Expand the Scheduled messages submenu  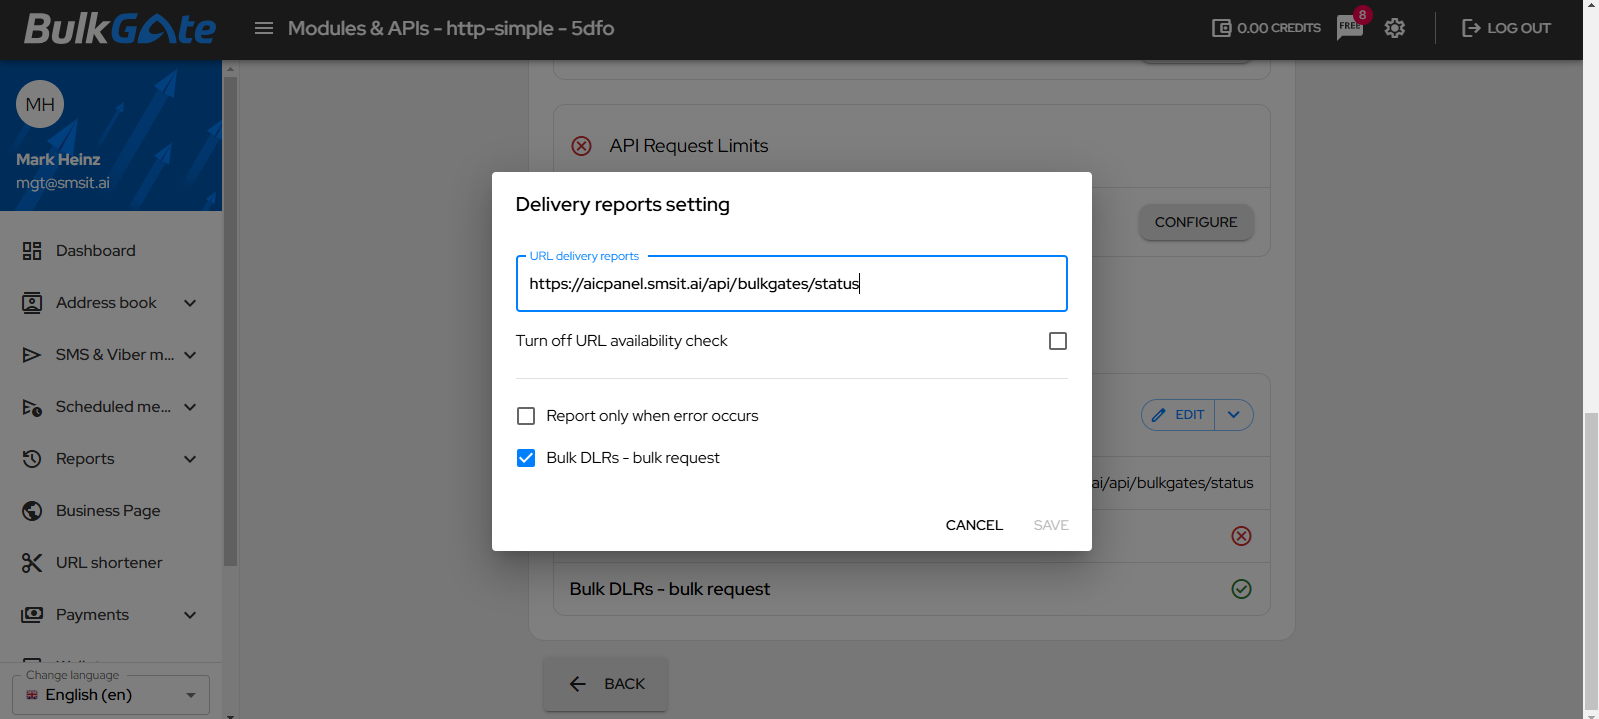pos(190,407)
